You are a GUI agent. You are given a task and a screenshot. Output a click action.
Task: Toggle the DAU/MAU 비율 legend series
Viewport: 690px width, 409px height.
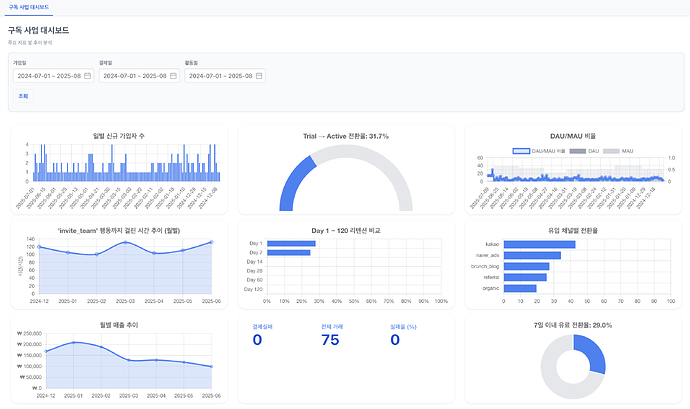539,151
